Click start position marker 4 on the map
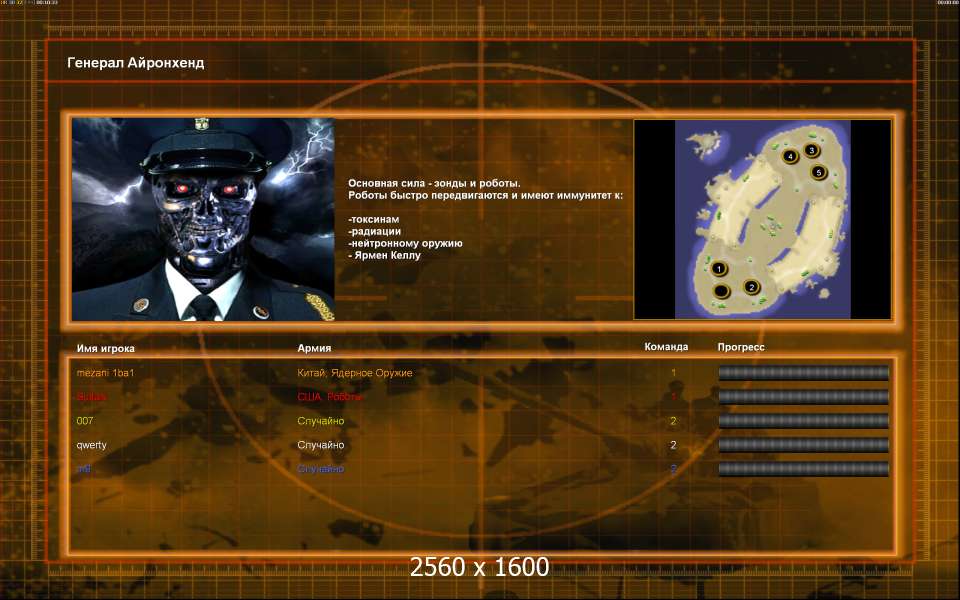The width and height of the screenshot is (960, 600). click(x=790, y=156)
